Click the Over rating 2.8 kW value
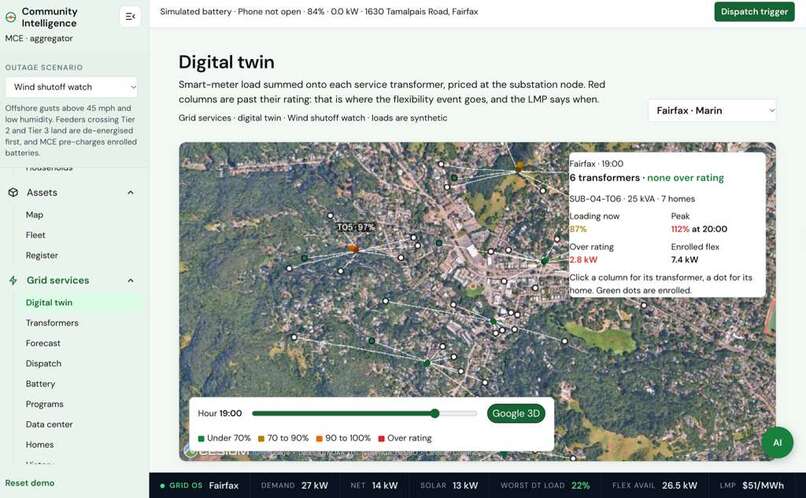 583,260
